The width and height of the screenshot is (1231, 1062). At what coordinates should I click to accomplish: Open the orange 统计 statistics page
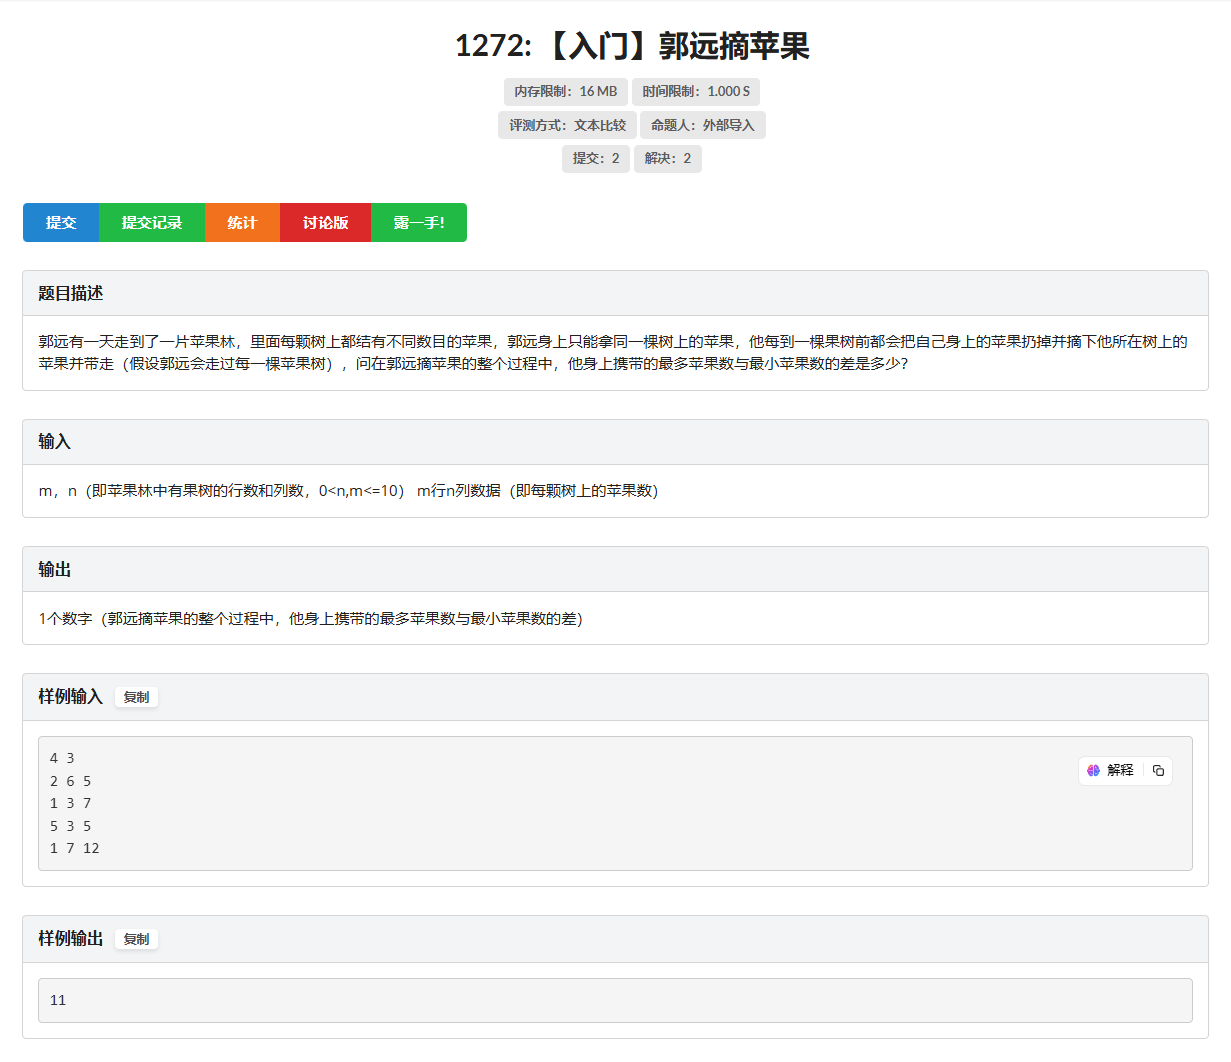(x=242, y=222)
